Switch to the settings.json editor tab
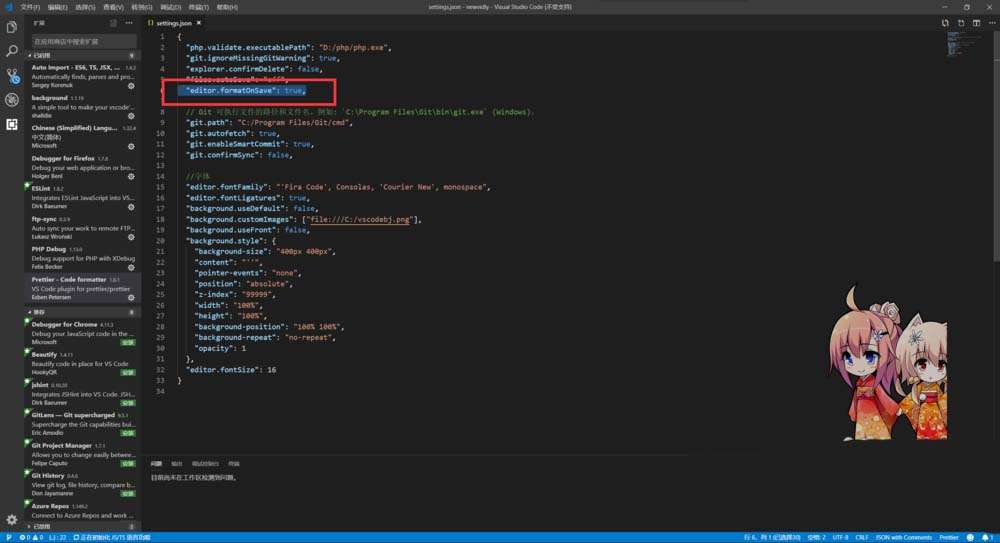The width and height of the screenshot is (1000, 543). tap(173, 22)
